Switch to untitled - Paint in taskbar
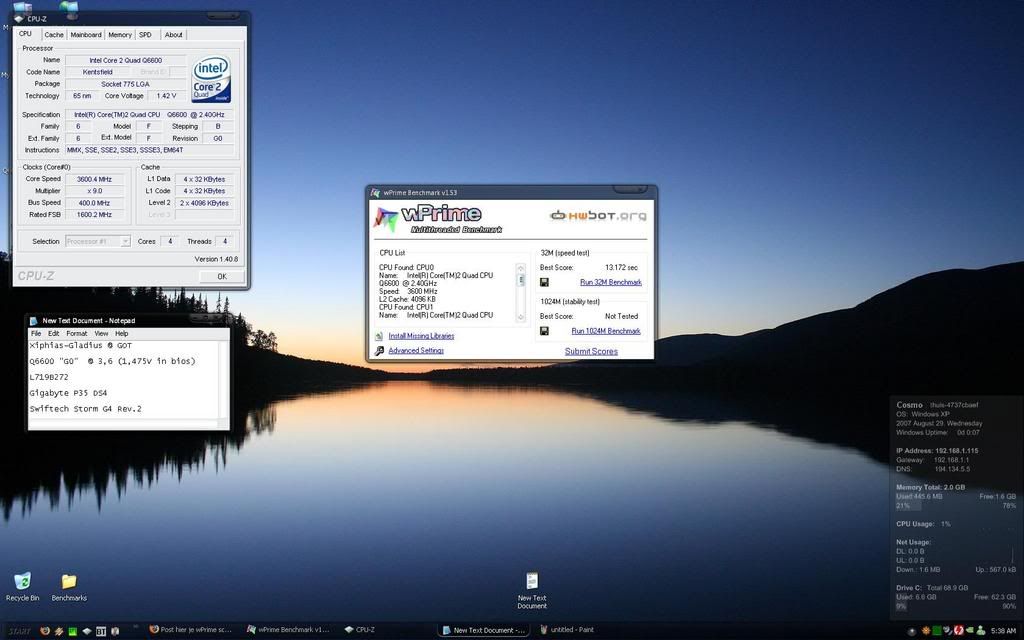The height and width of the screenshot is (640, 1024). (568, 631)
